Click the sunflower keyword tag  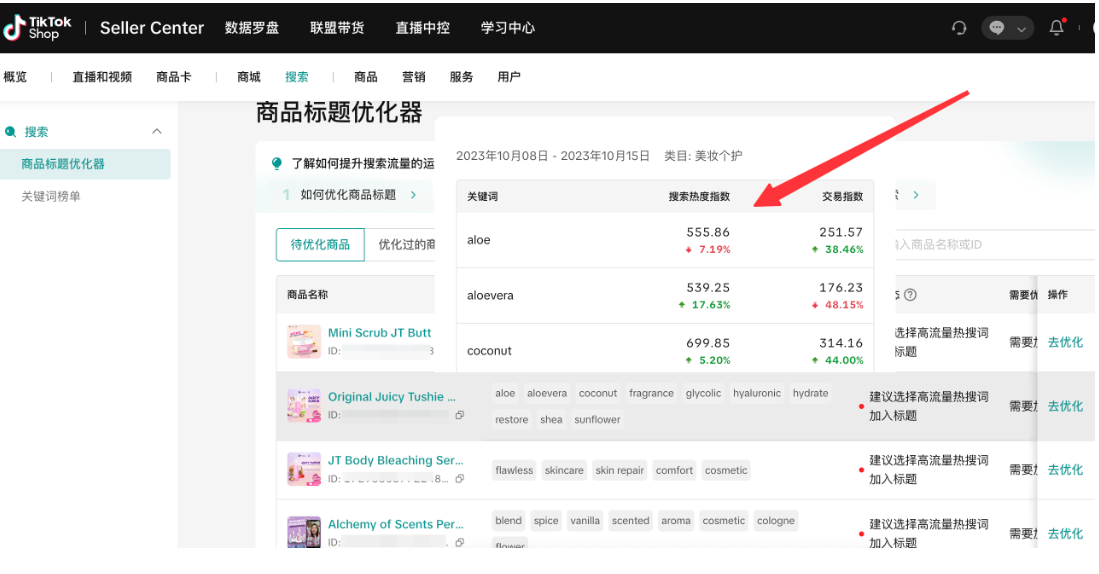coord(597,420)
